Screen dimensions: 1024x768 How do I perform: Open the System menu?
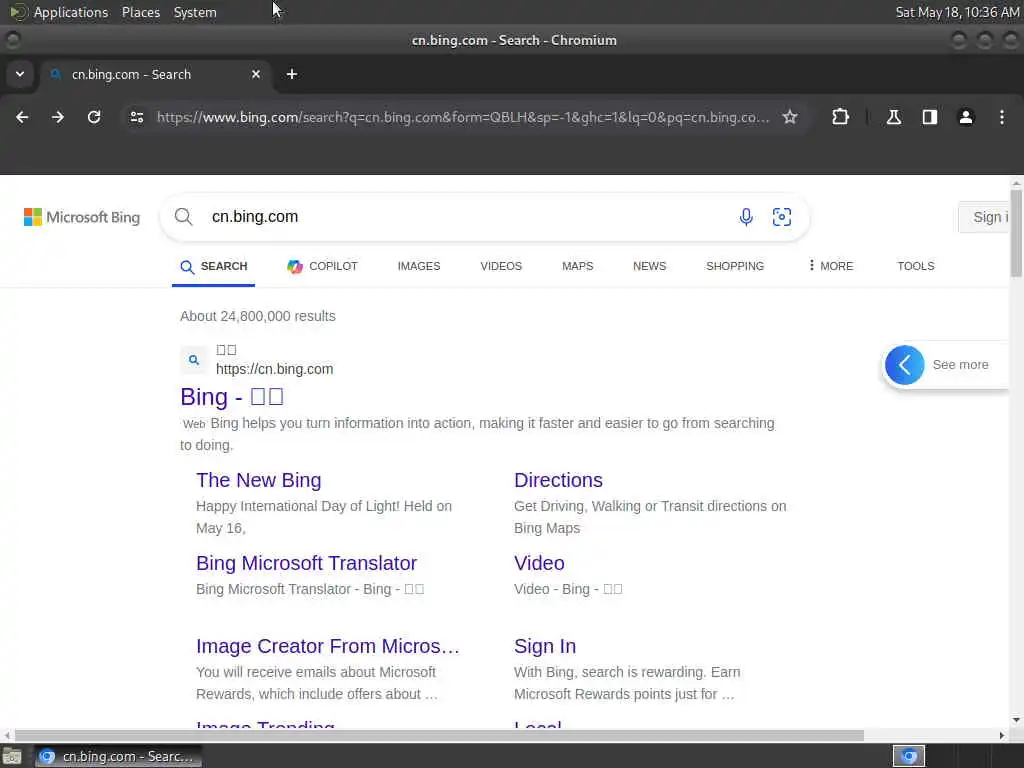pos(195,12)
